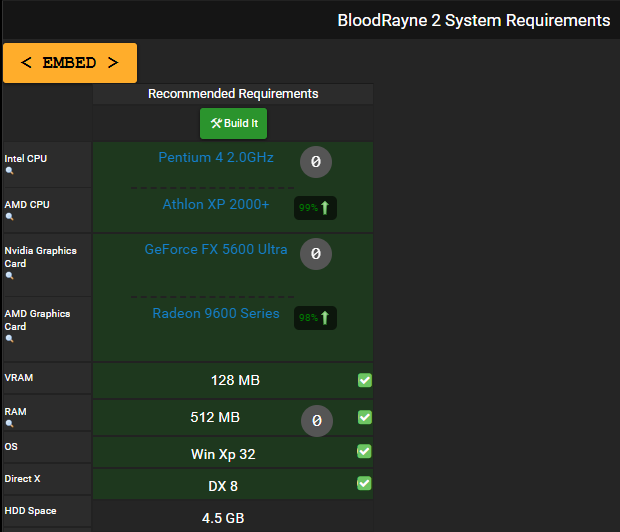Open the Athlon XP 2000+ link
This screenshot has height=532, width=620.
coord(216,204)
